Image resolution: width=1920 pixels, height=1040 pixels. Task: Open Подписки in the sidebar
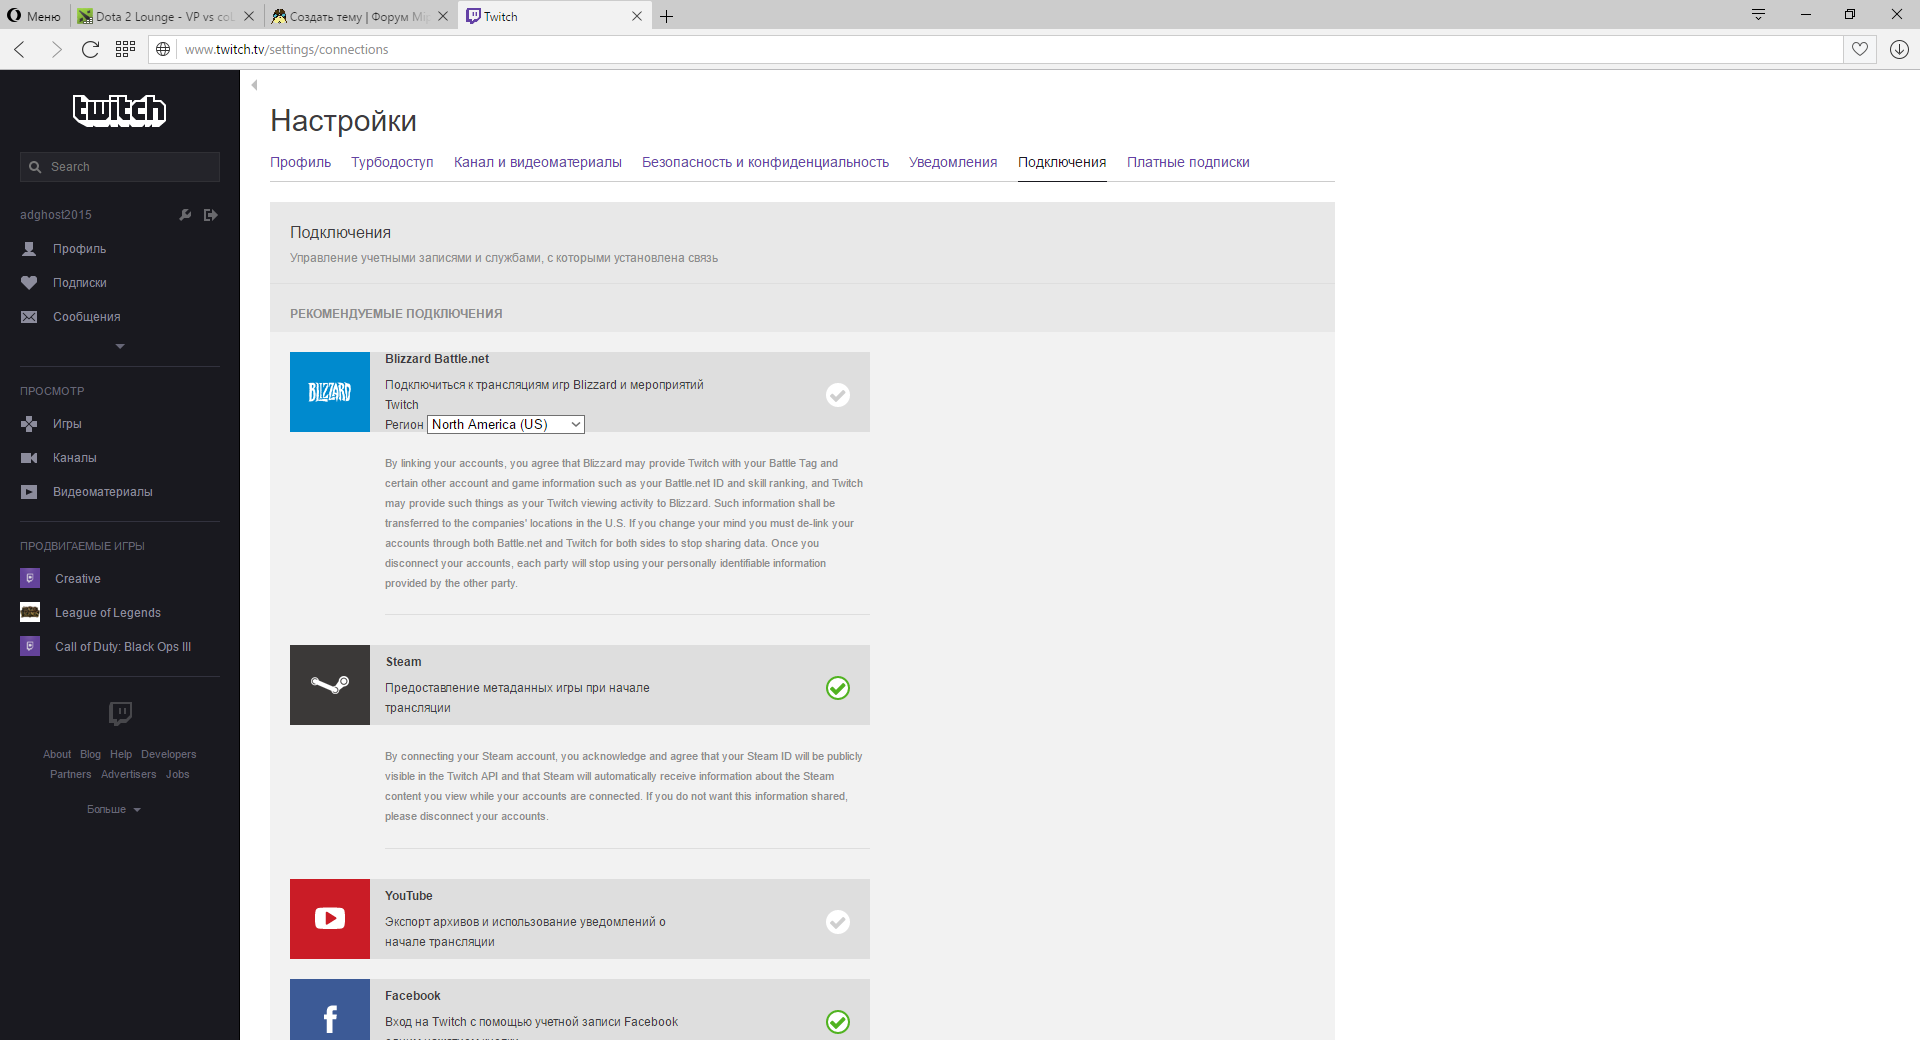tap(80, 283)
